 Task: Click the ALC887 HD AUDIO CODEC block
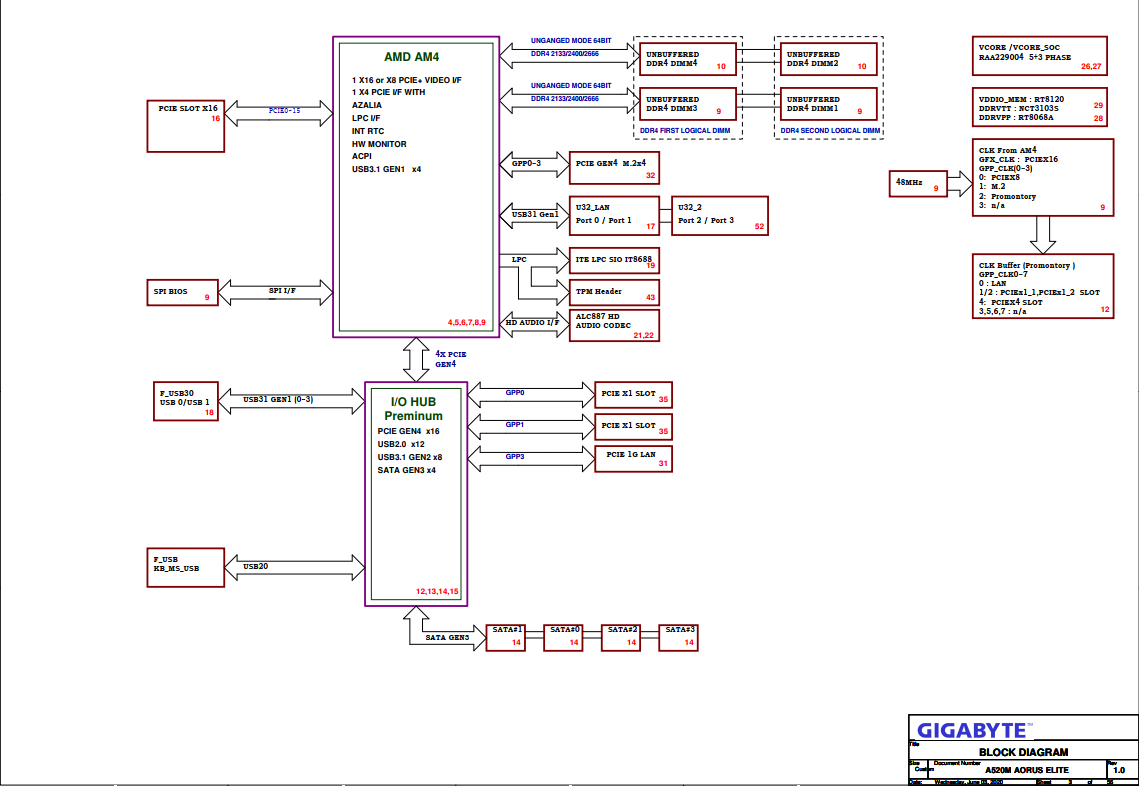point(615,325)
